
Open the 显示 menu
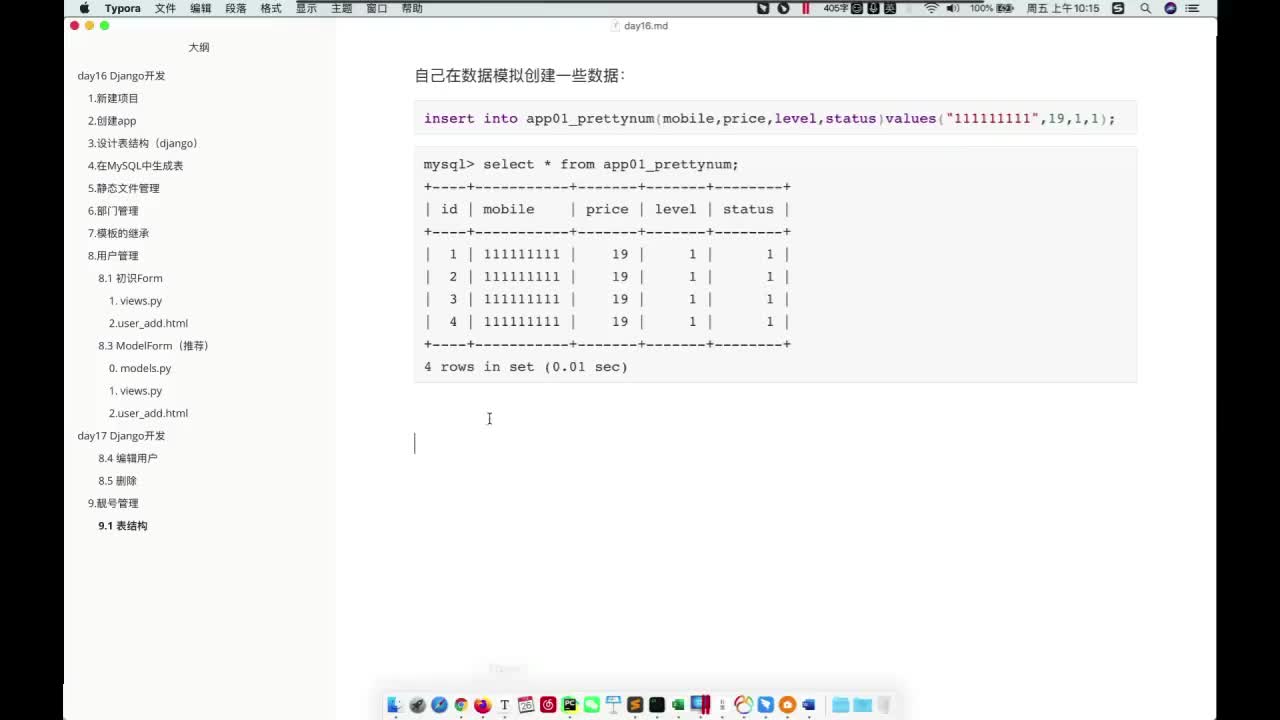[306, 8]
